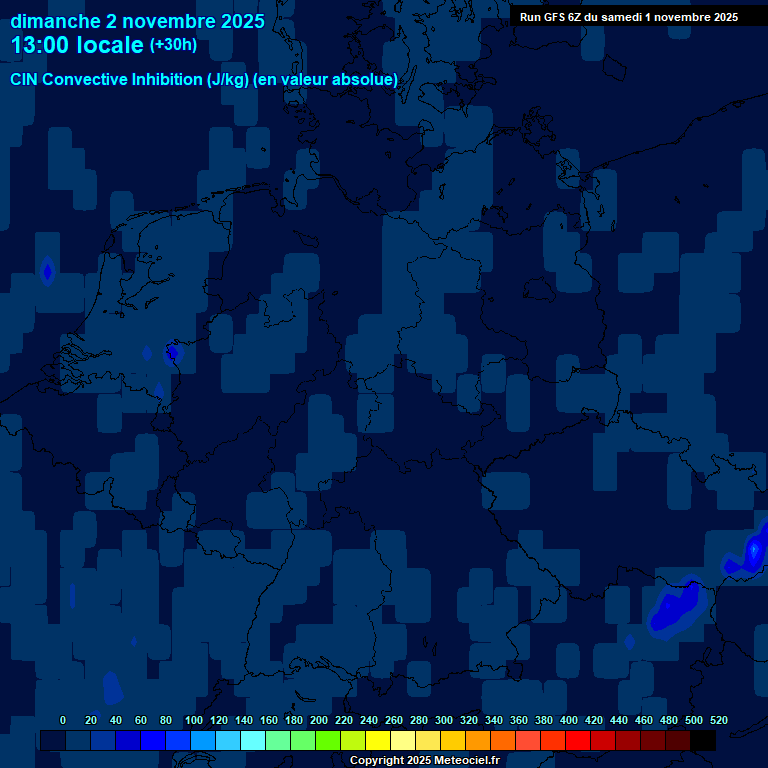This screenshot has height=768, width=768.
Task: Click the faint blue patch near bottom-left of map
Action: [x=111, y=686]
